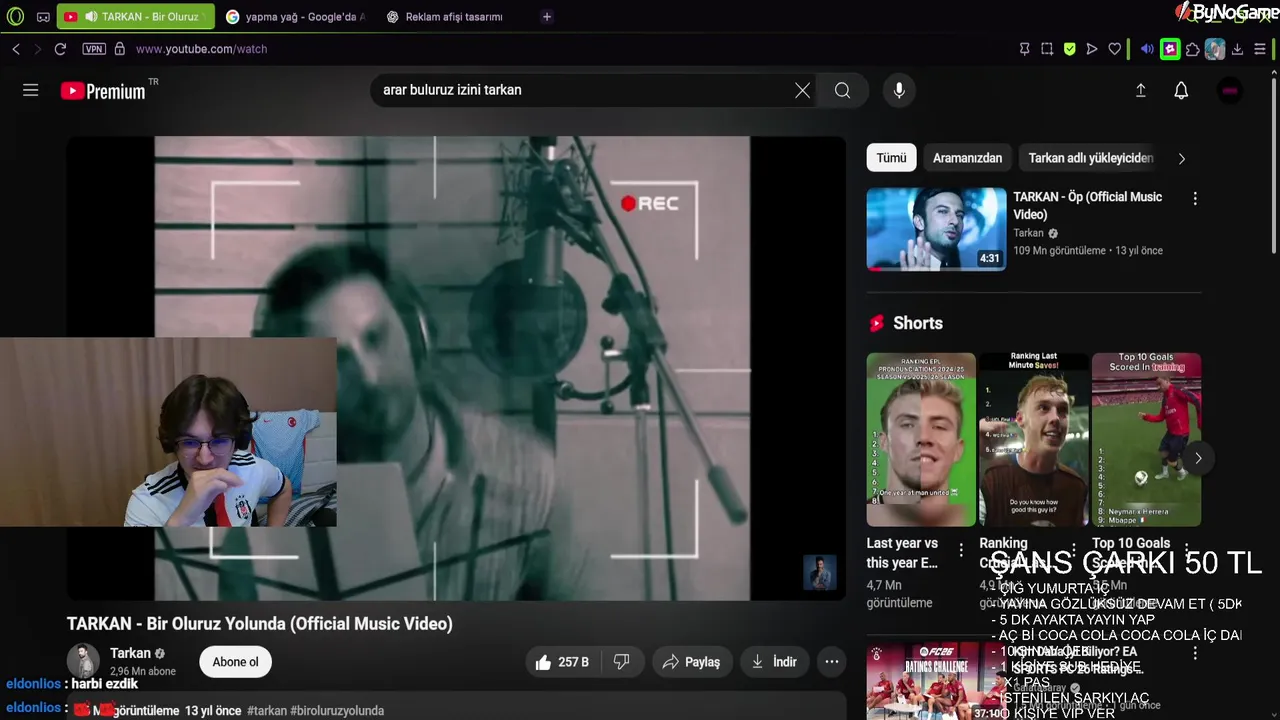Open options menu for TARKAN - Öp video
Viewport: 1280px width, 720px height.
(x=1194, y=198)
